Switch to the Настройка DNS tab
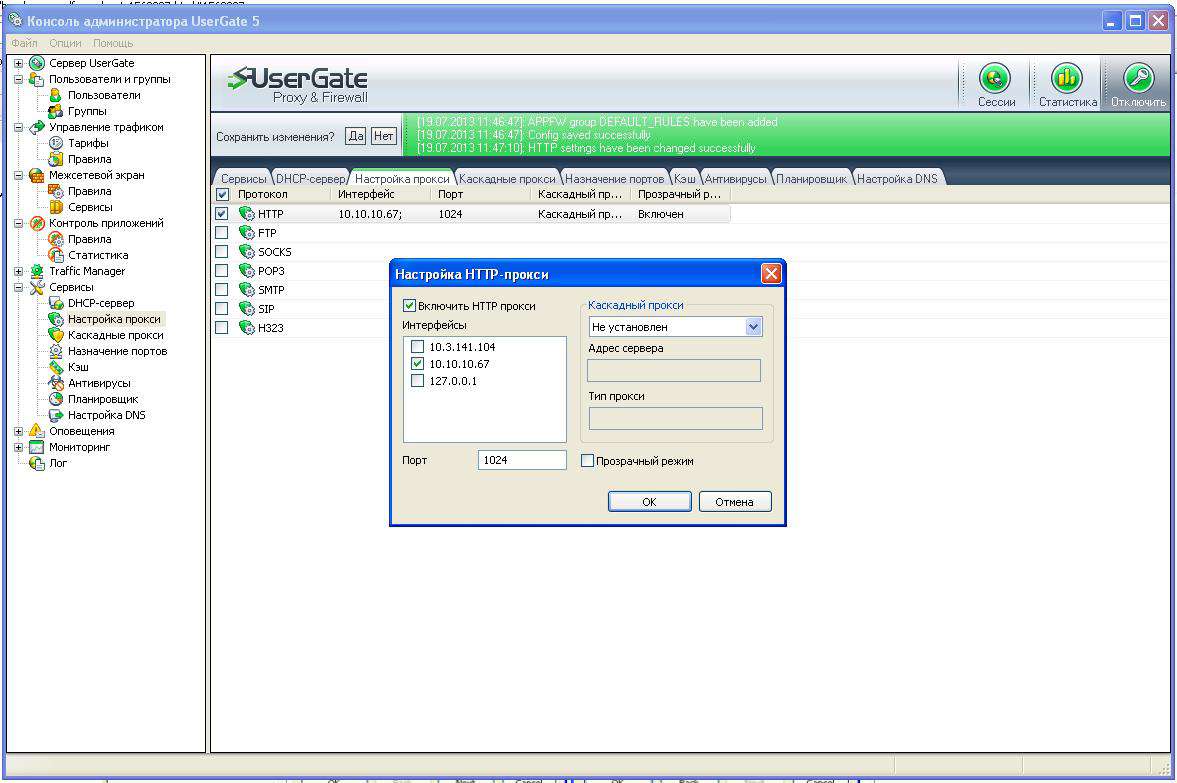 click(x=898, y=179)
